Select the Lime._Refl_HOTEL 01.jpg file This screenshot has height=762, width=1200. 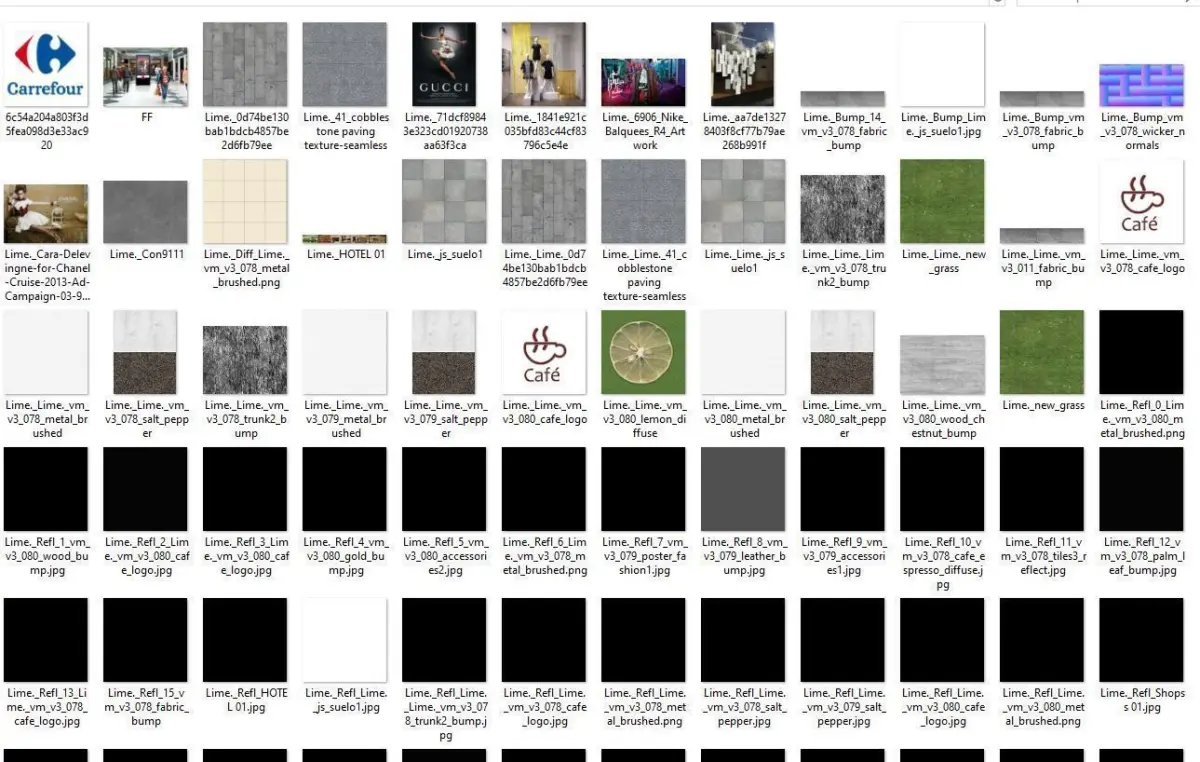click(245, 640)
